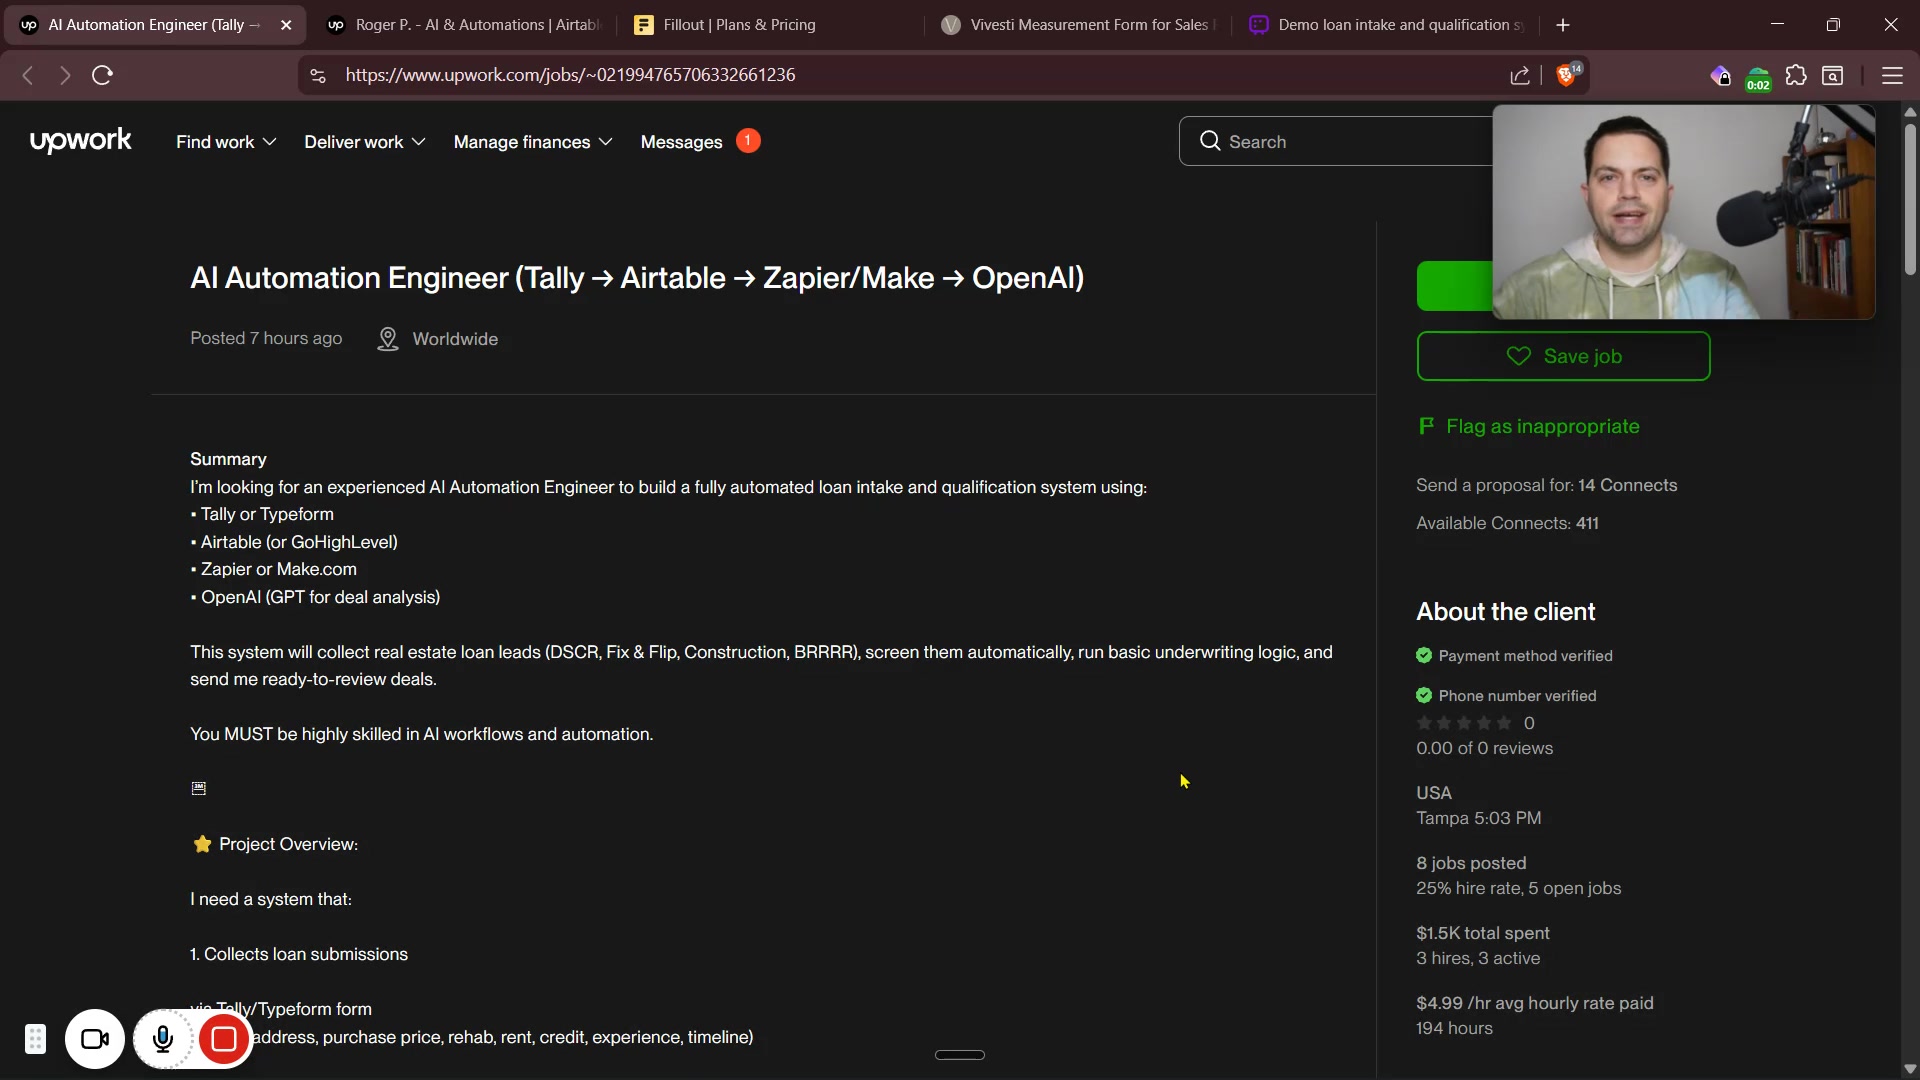Click the Upwork logo

click(x=80, y=141)
